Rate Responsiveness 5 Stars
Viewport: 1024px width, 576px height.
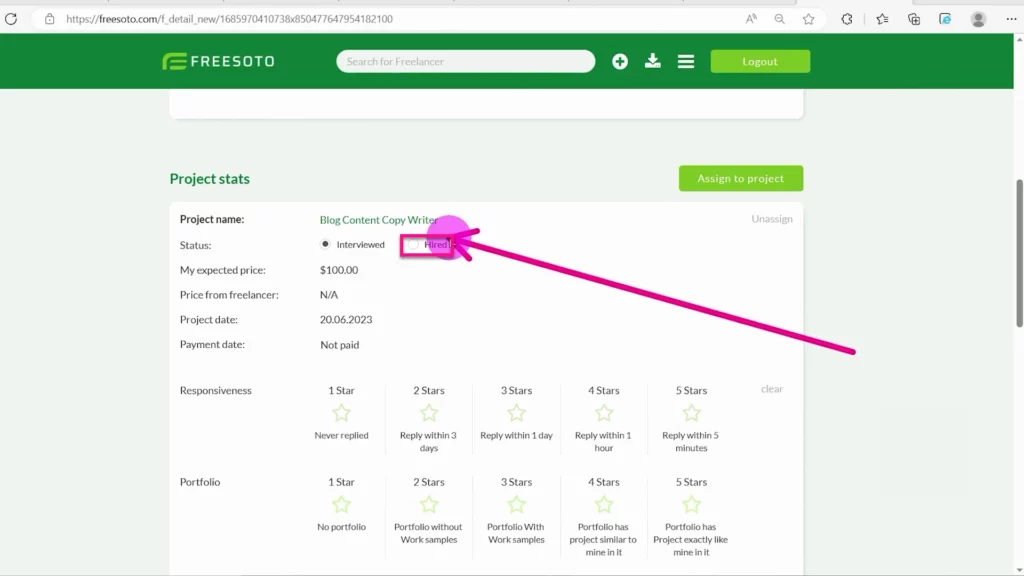click(691, 413)
